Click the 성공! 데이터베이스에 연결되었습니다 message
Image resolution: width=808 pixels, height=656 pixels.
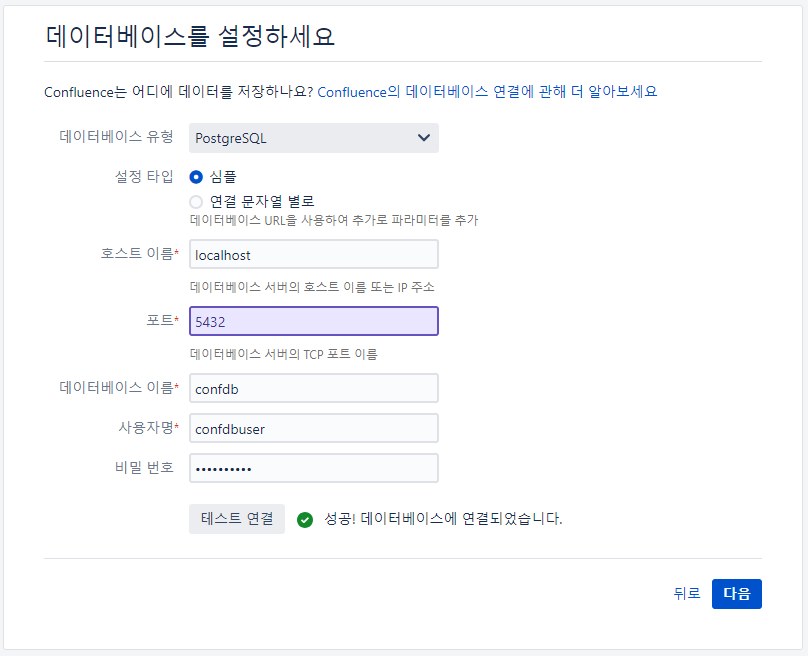tap(443, 519)
